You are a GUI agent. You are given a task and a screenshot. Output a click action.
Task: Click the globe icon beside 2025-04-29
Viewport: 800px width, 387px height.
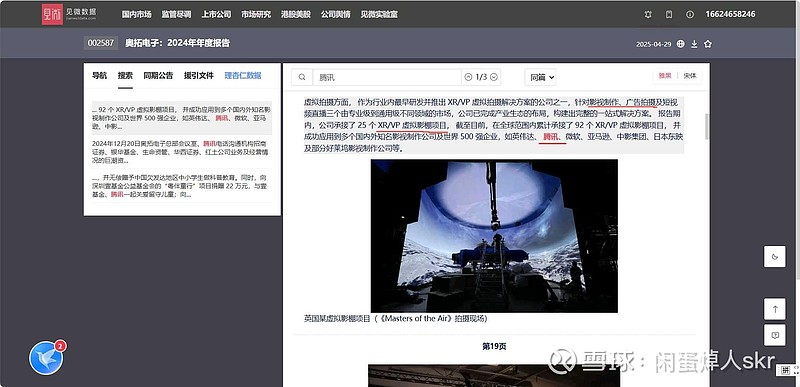pyautogui.click(x=681, y=44)
